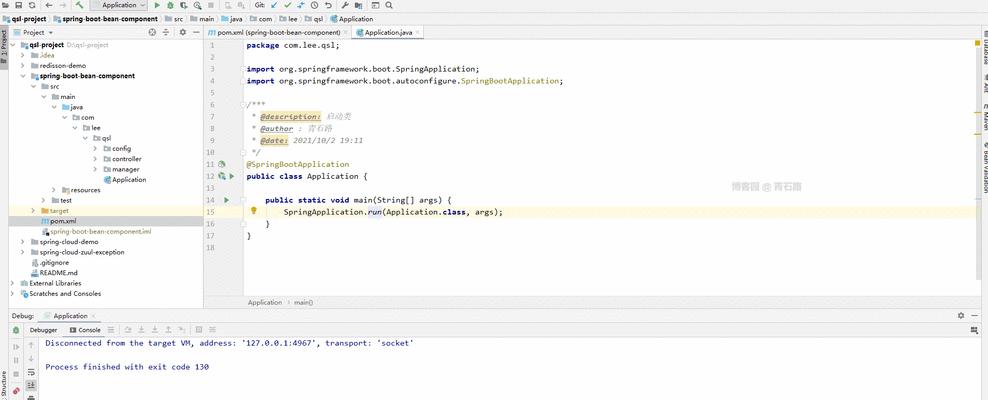Expand the redisson-demo module
988x400 pixels.
point(22,66)
